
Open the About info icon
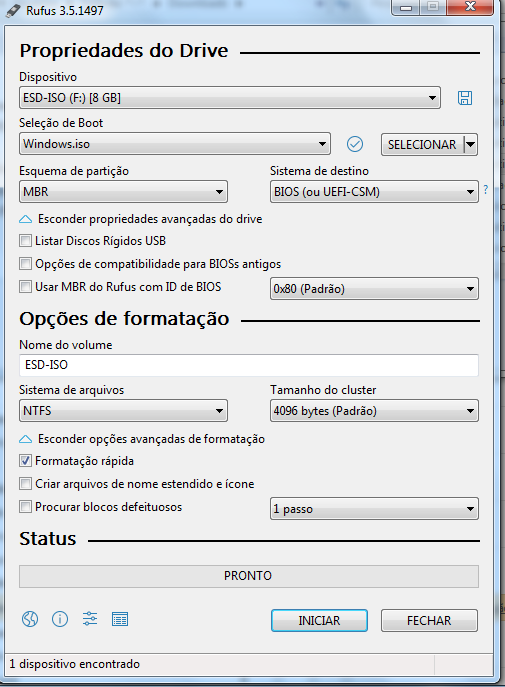[60, 619]
